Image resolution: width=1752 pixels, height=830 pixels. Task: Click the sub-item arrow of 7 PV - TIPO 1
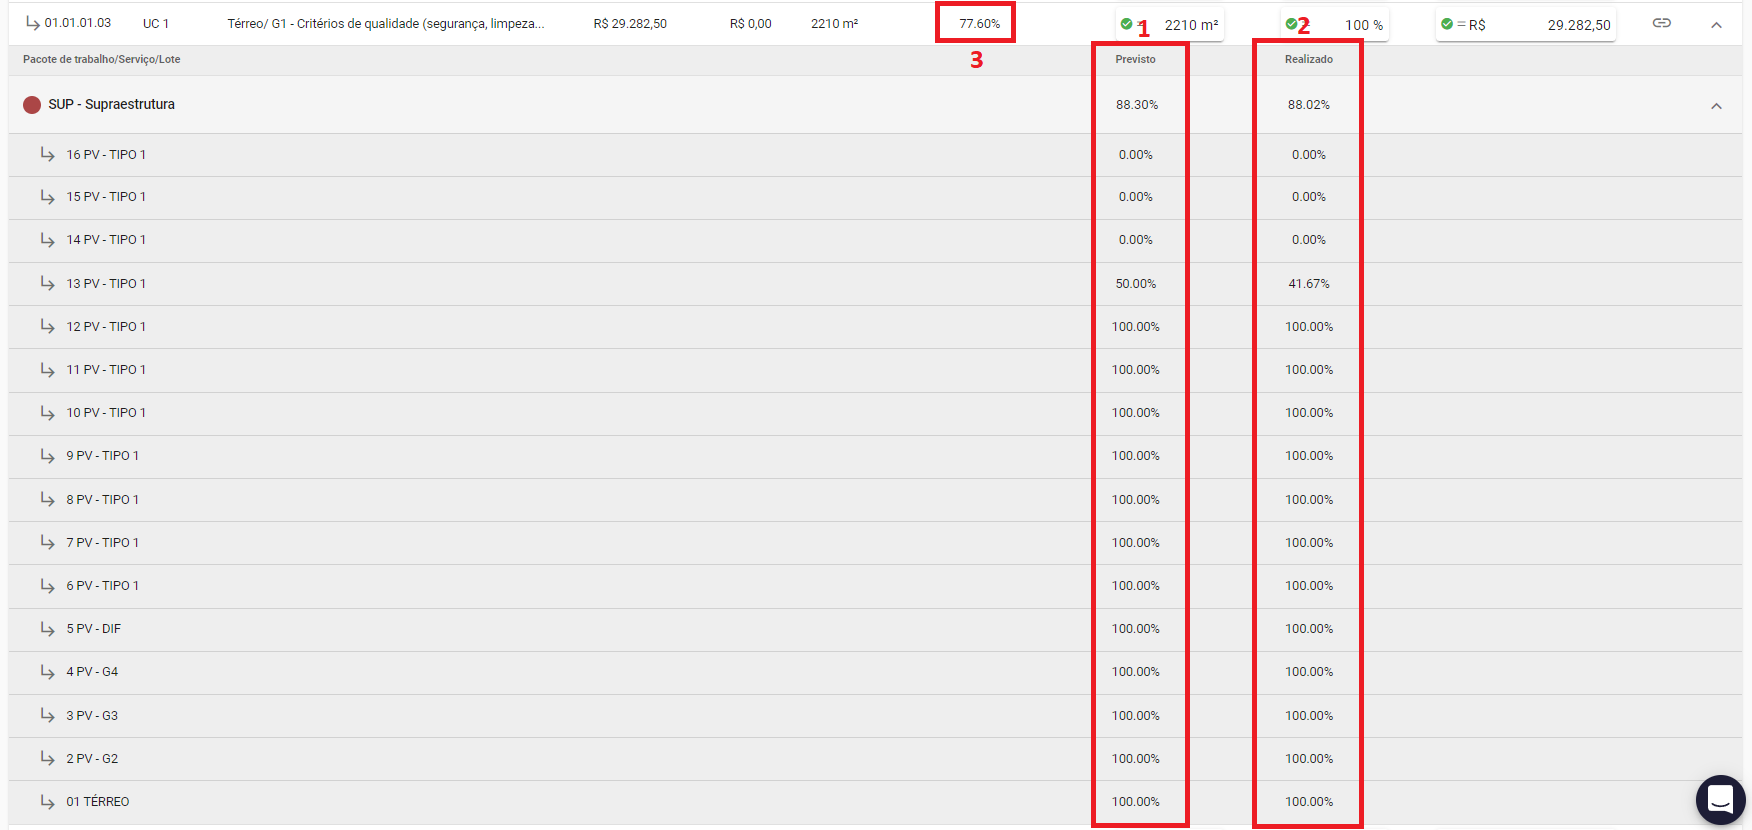coord(47,542)
